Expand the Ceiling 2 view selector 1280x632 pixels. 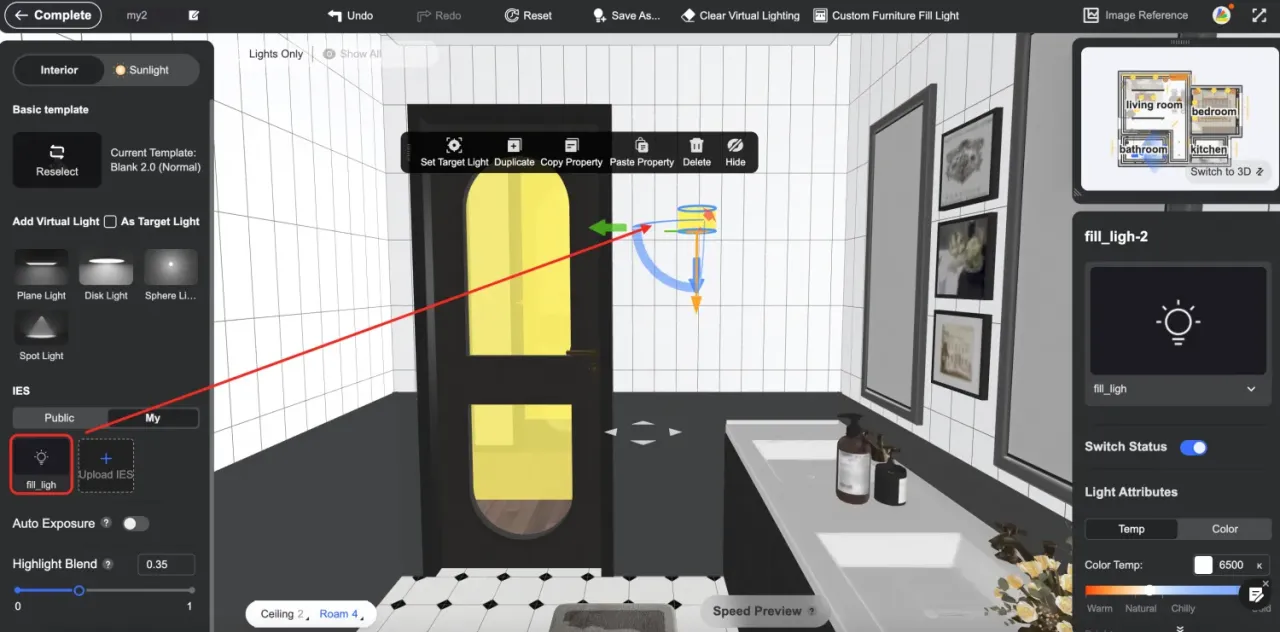coord(282,614)
